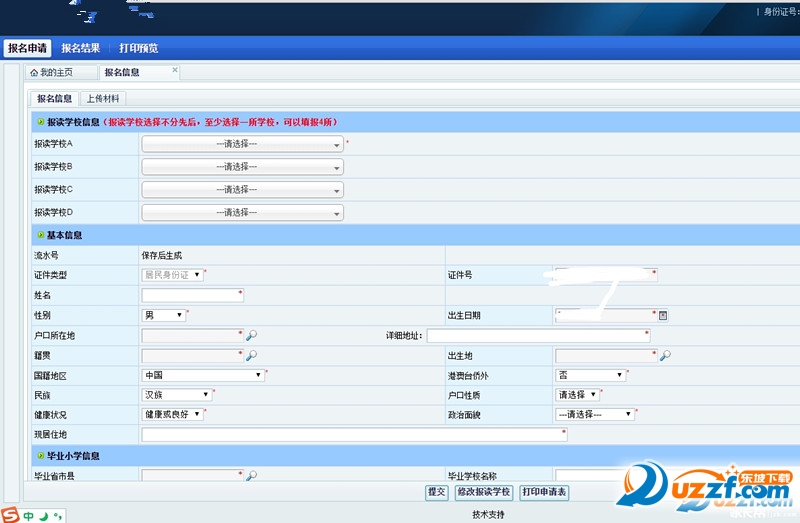This screenshot has height=523, width=800.
Task: Click the 技术支持 text at bottom
Action: 488,514
